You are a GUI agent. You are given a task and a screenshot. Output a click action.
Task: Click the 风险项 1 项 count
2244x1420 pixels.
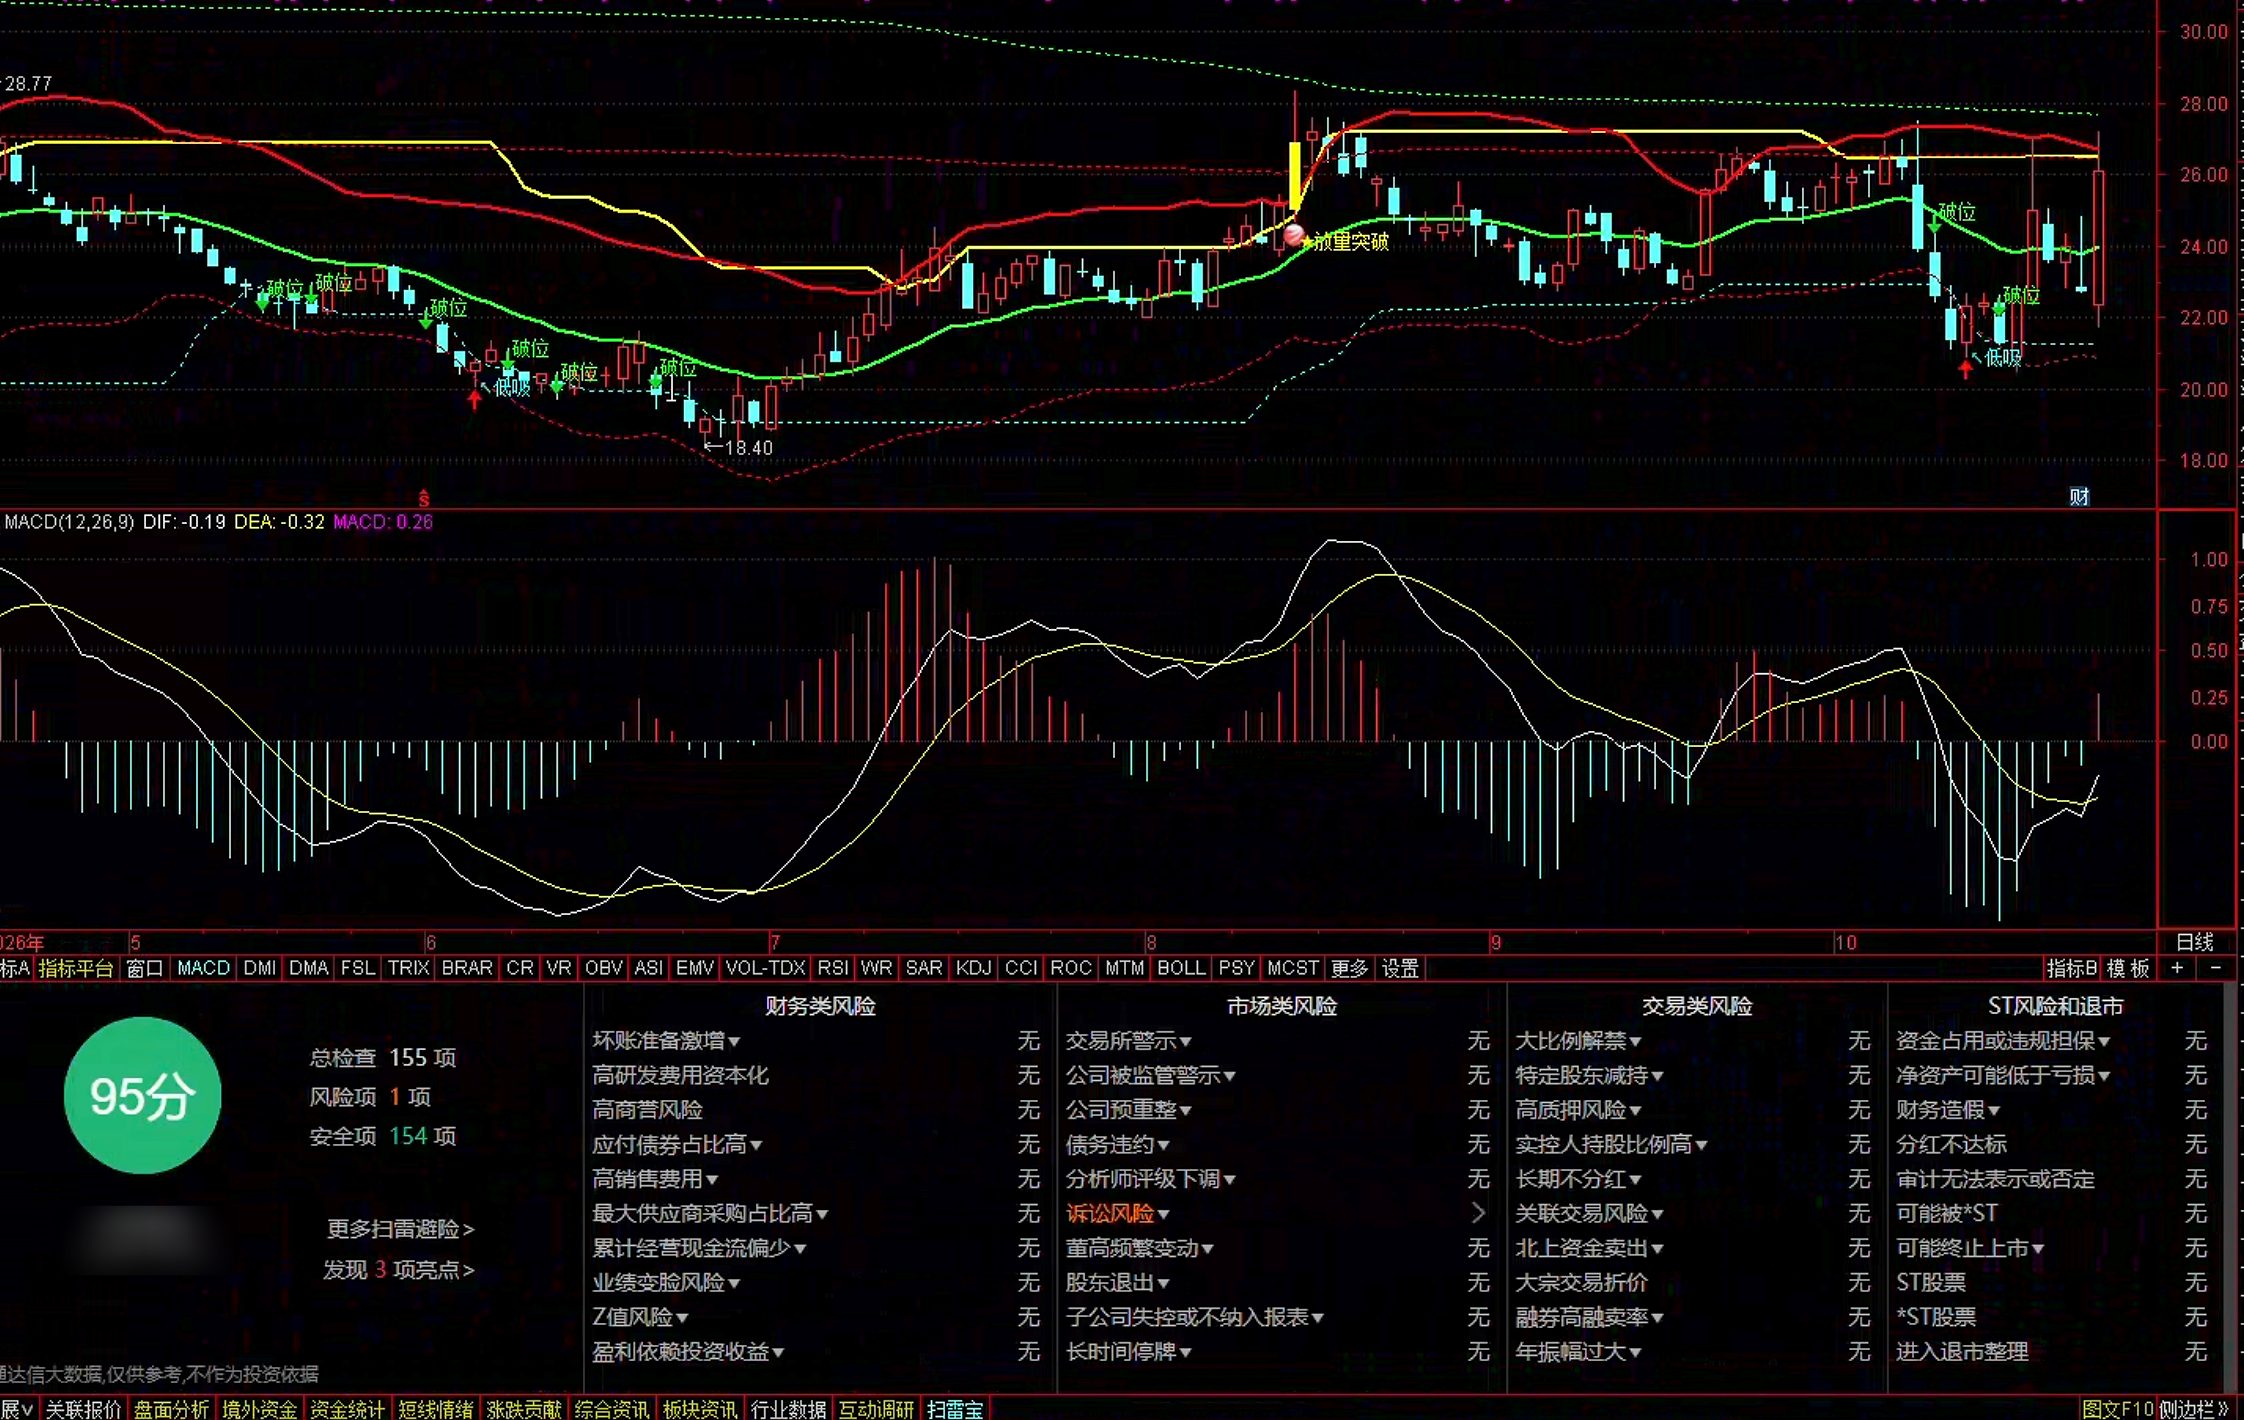point(370,1097)
